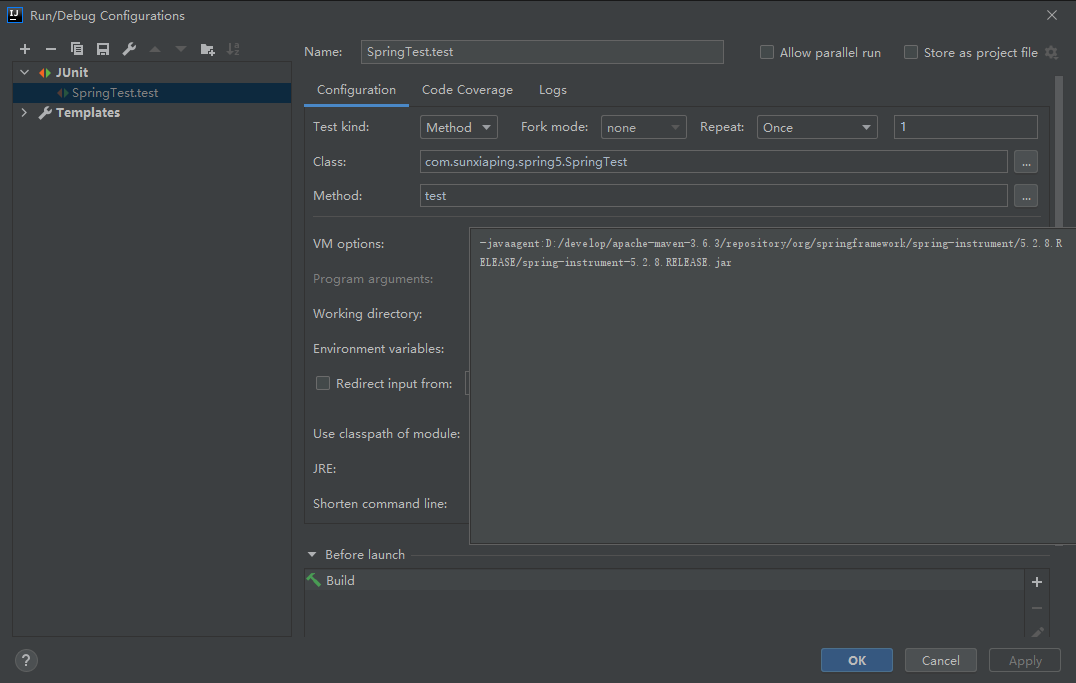Open the Test kind dropdown
1076x683 pixels.
point(458,127)
